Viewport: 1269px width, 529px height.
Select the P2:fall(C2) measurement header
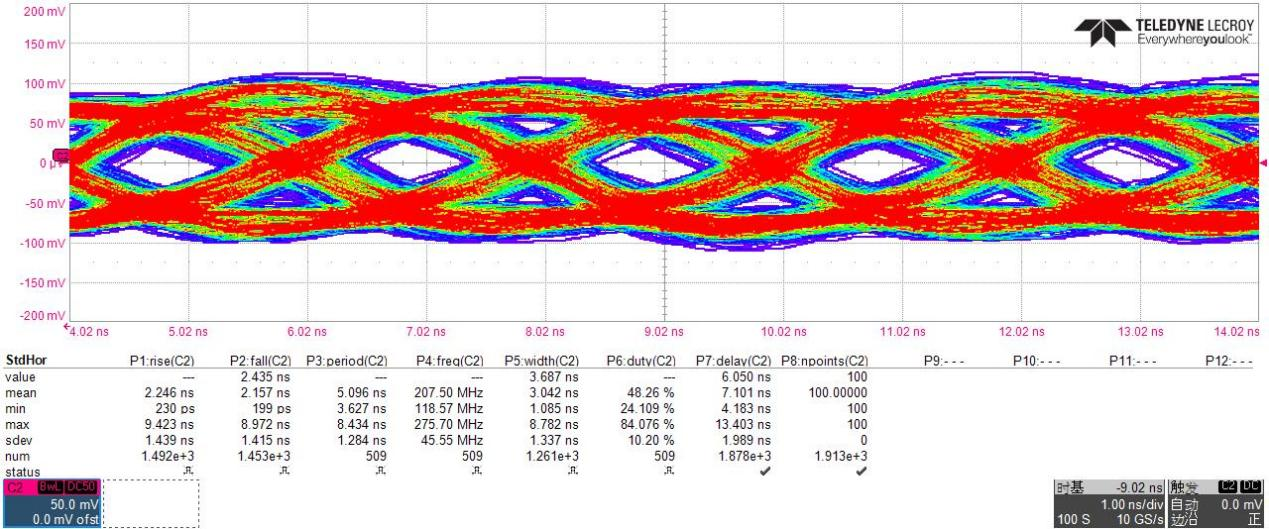pos(262,359)
